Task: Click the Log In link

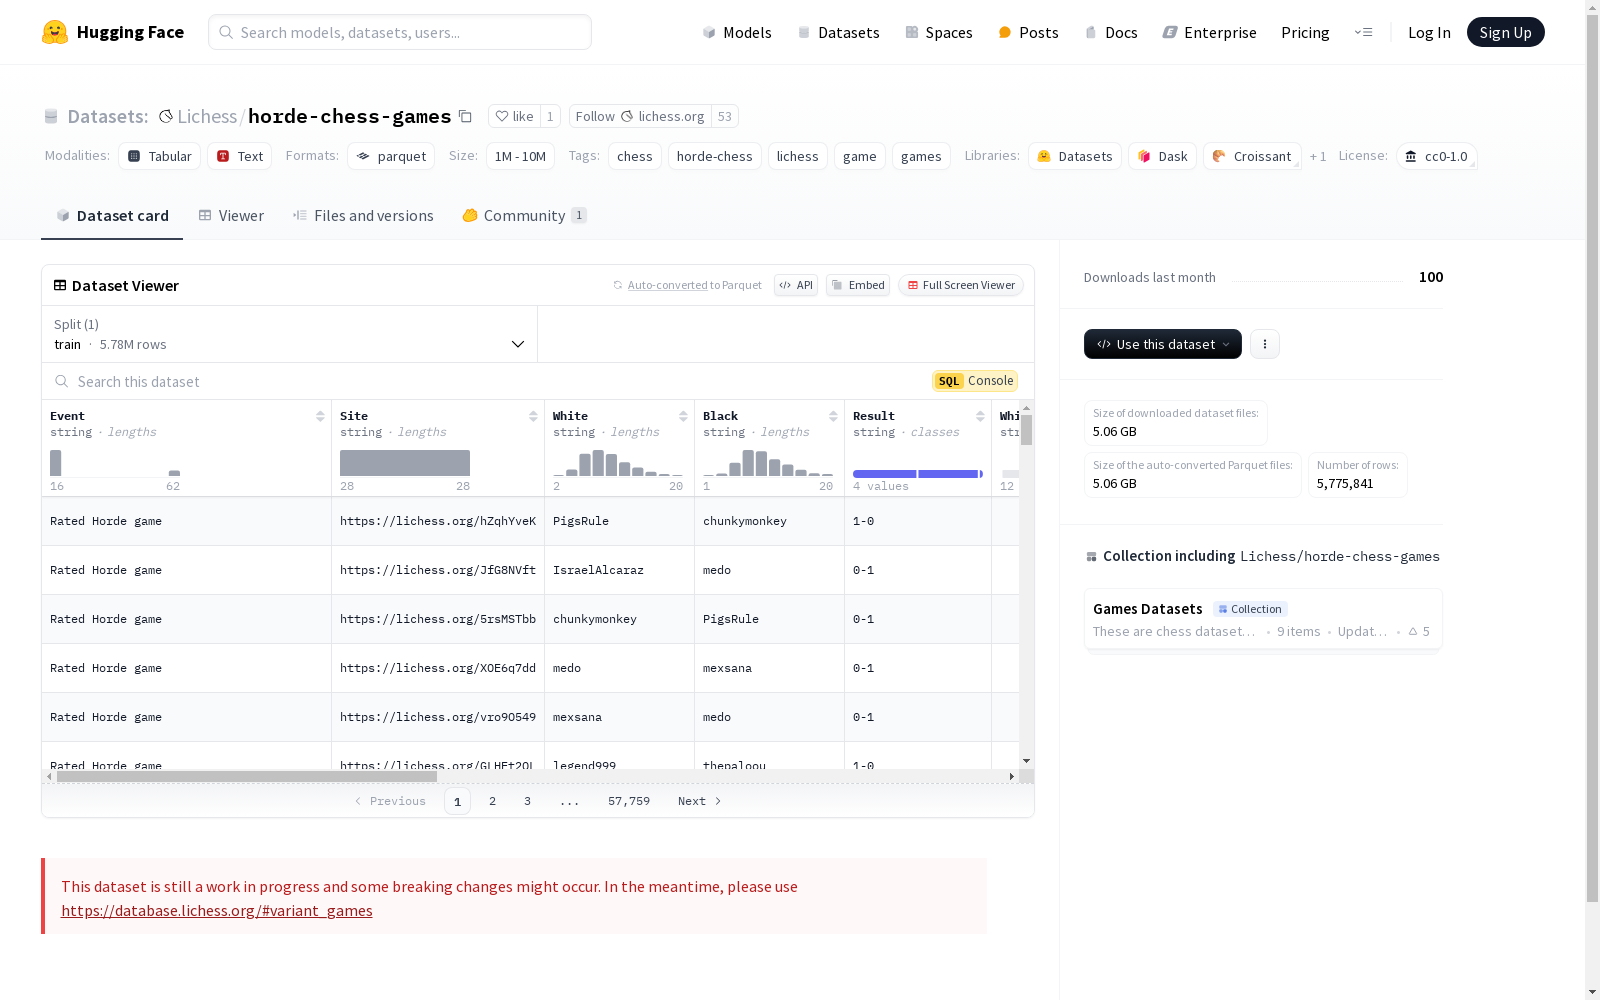Action: (x=1429, y=32)
